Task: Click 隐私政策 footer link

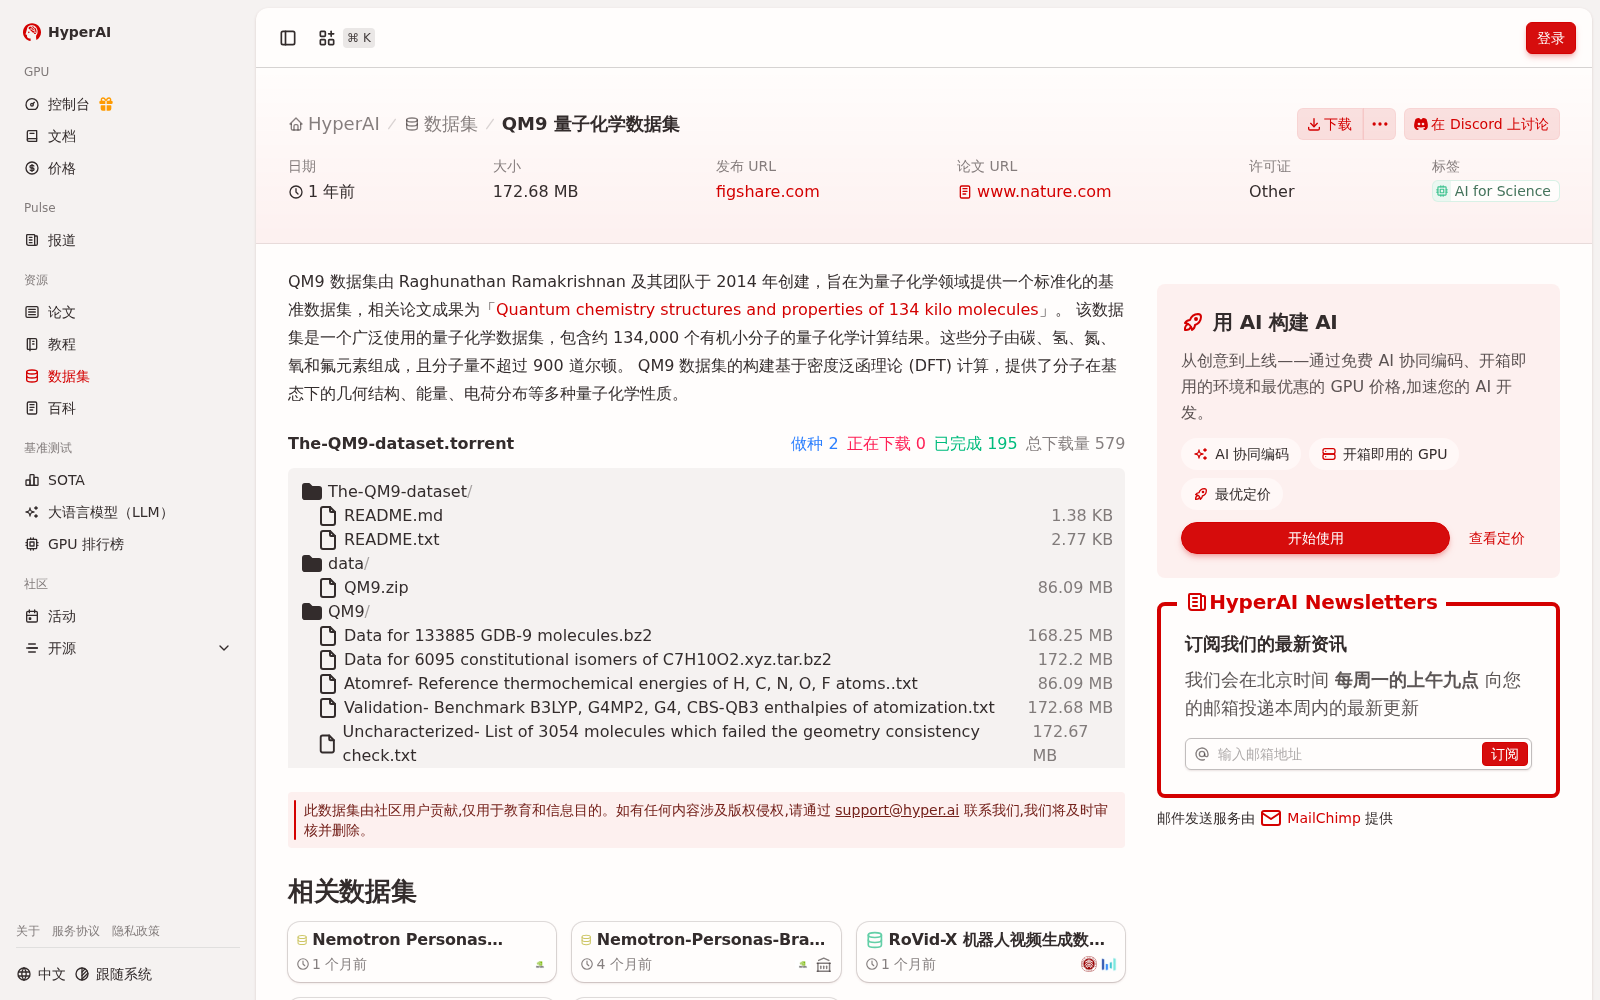Action: click(x=136, y=931)
